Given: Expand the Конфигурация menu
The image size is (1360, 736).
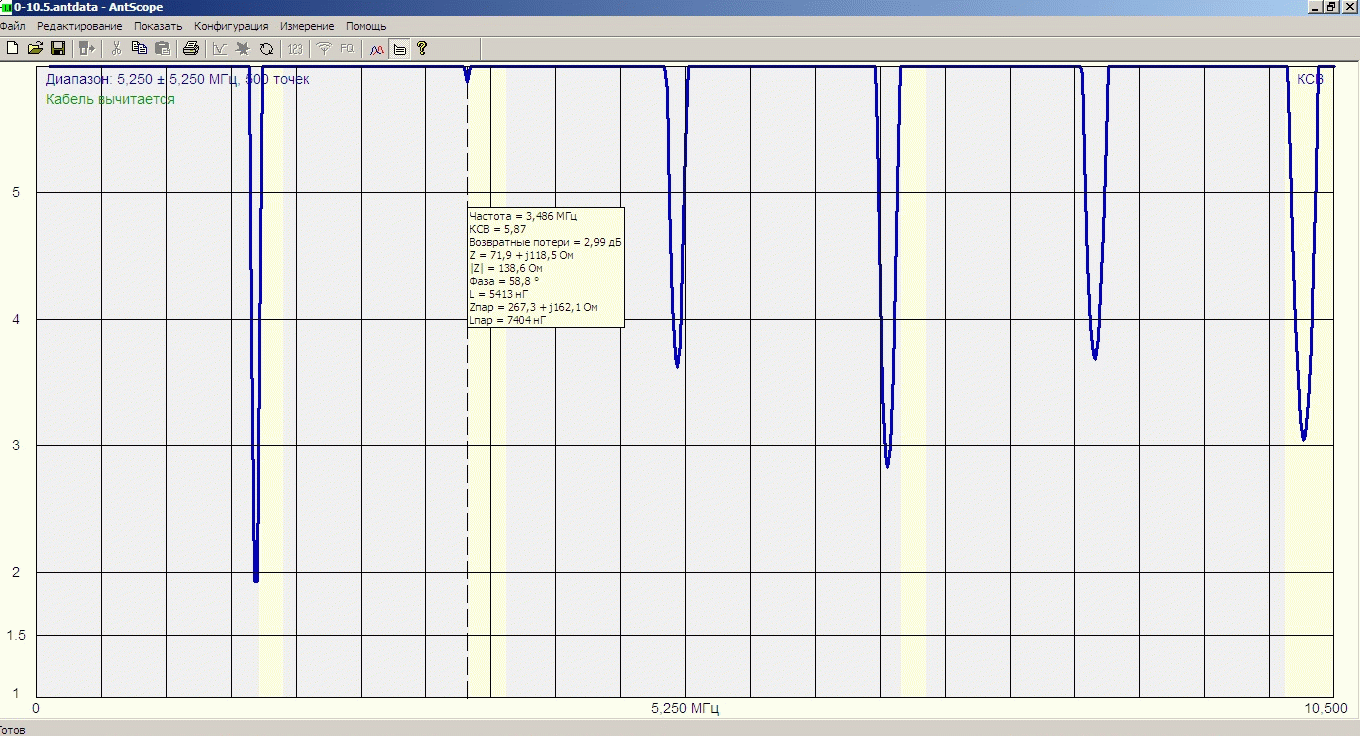Looking at the screenshot, I should pos(231,26).
